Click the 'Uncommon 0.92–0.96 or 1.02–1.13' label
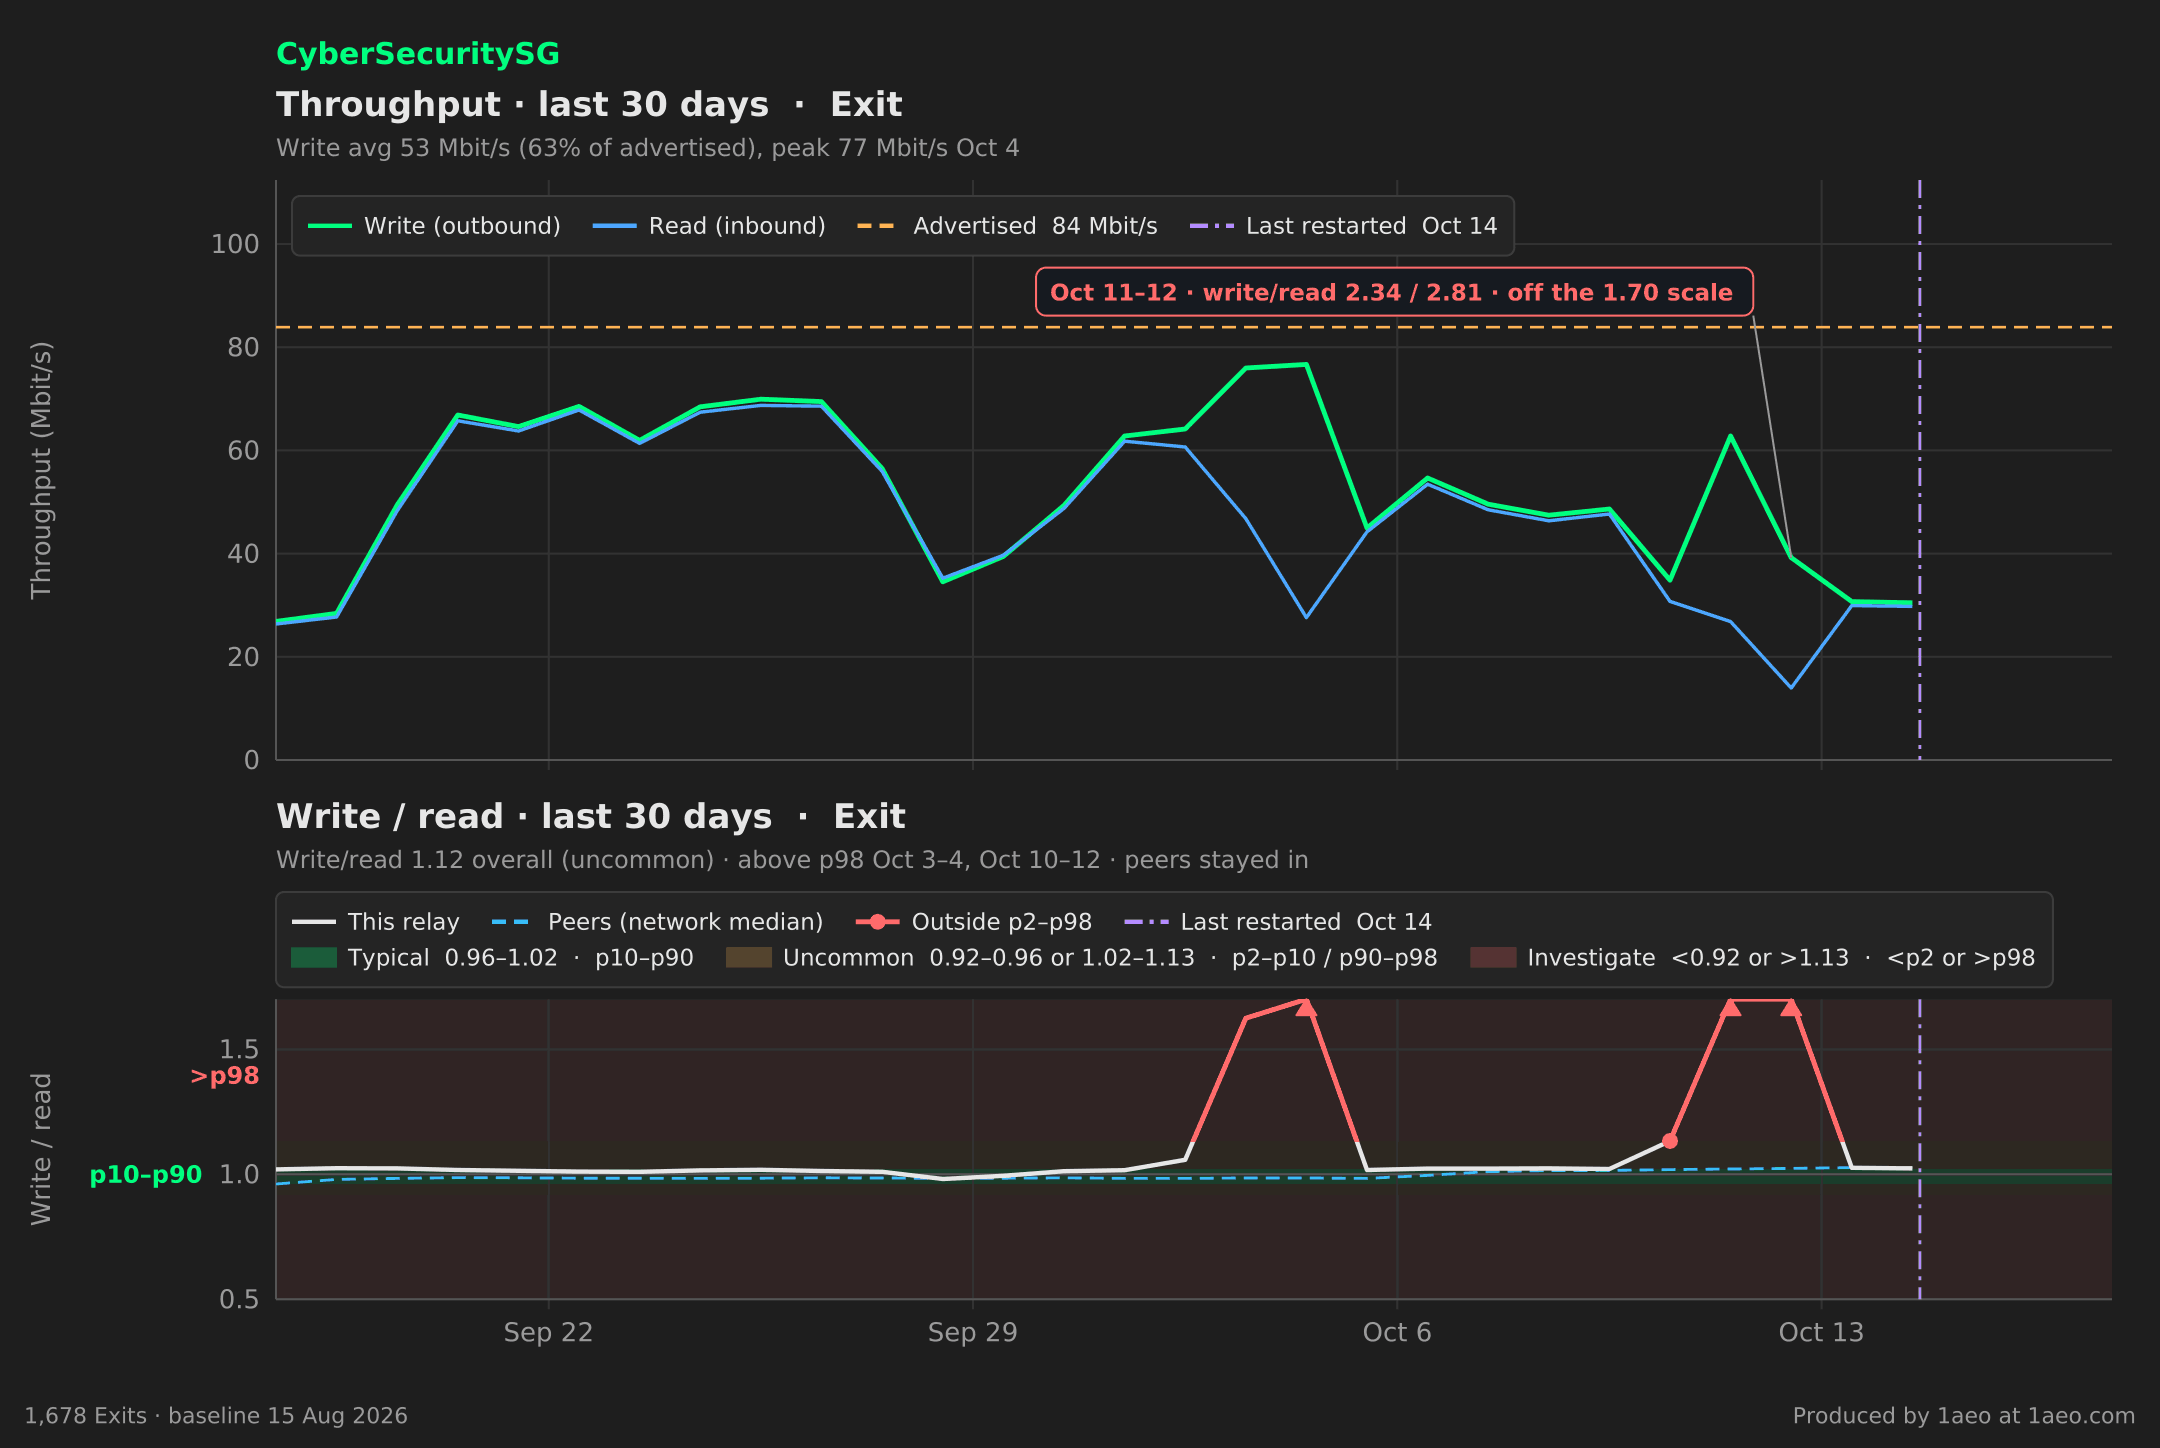Screen dimensions: 2160x1448 pyautogui.click(x=1110, y=958)
